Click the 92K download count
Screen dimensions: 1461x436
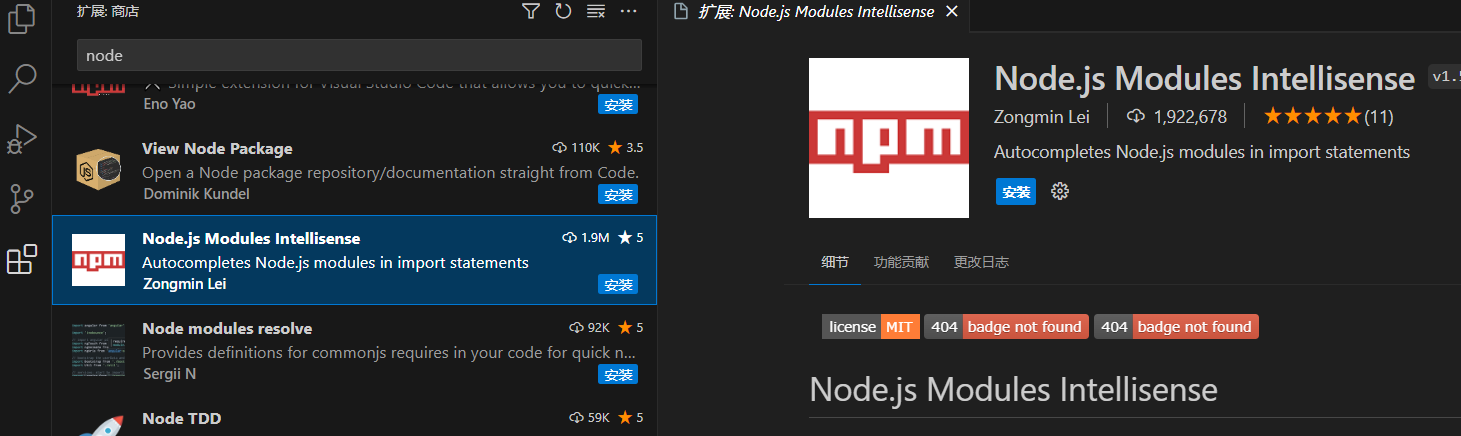pos(589,327)
